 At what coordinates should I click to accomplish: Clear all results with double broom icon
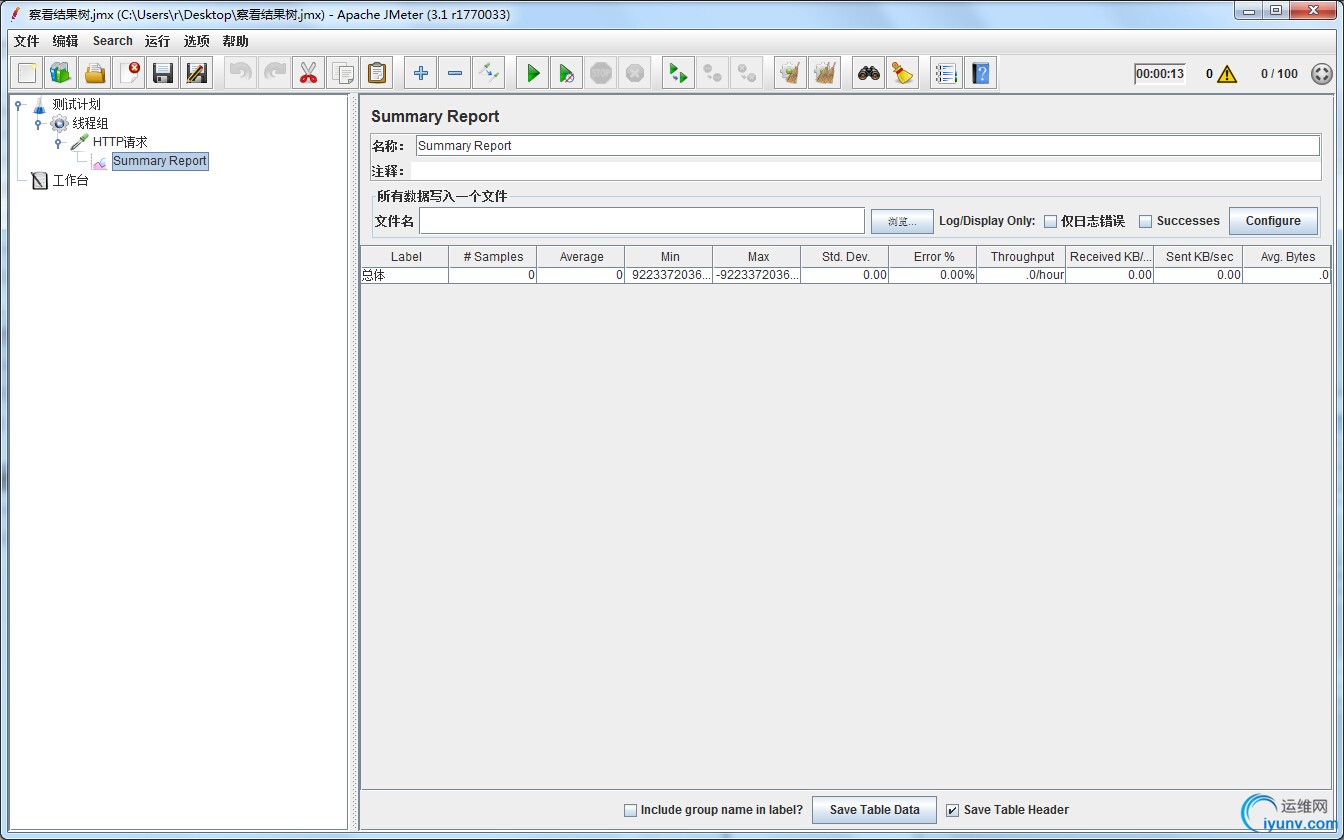click(x=825, y=73)
